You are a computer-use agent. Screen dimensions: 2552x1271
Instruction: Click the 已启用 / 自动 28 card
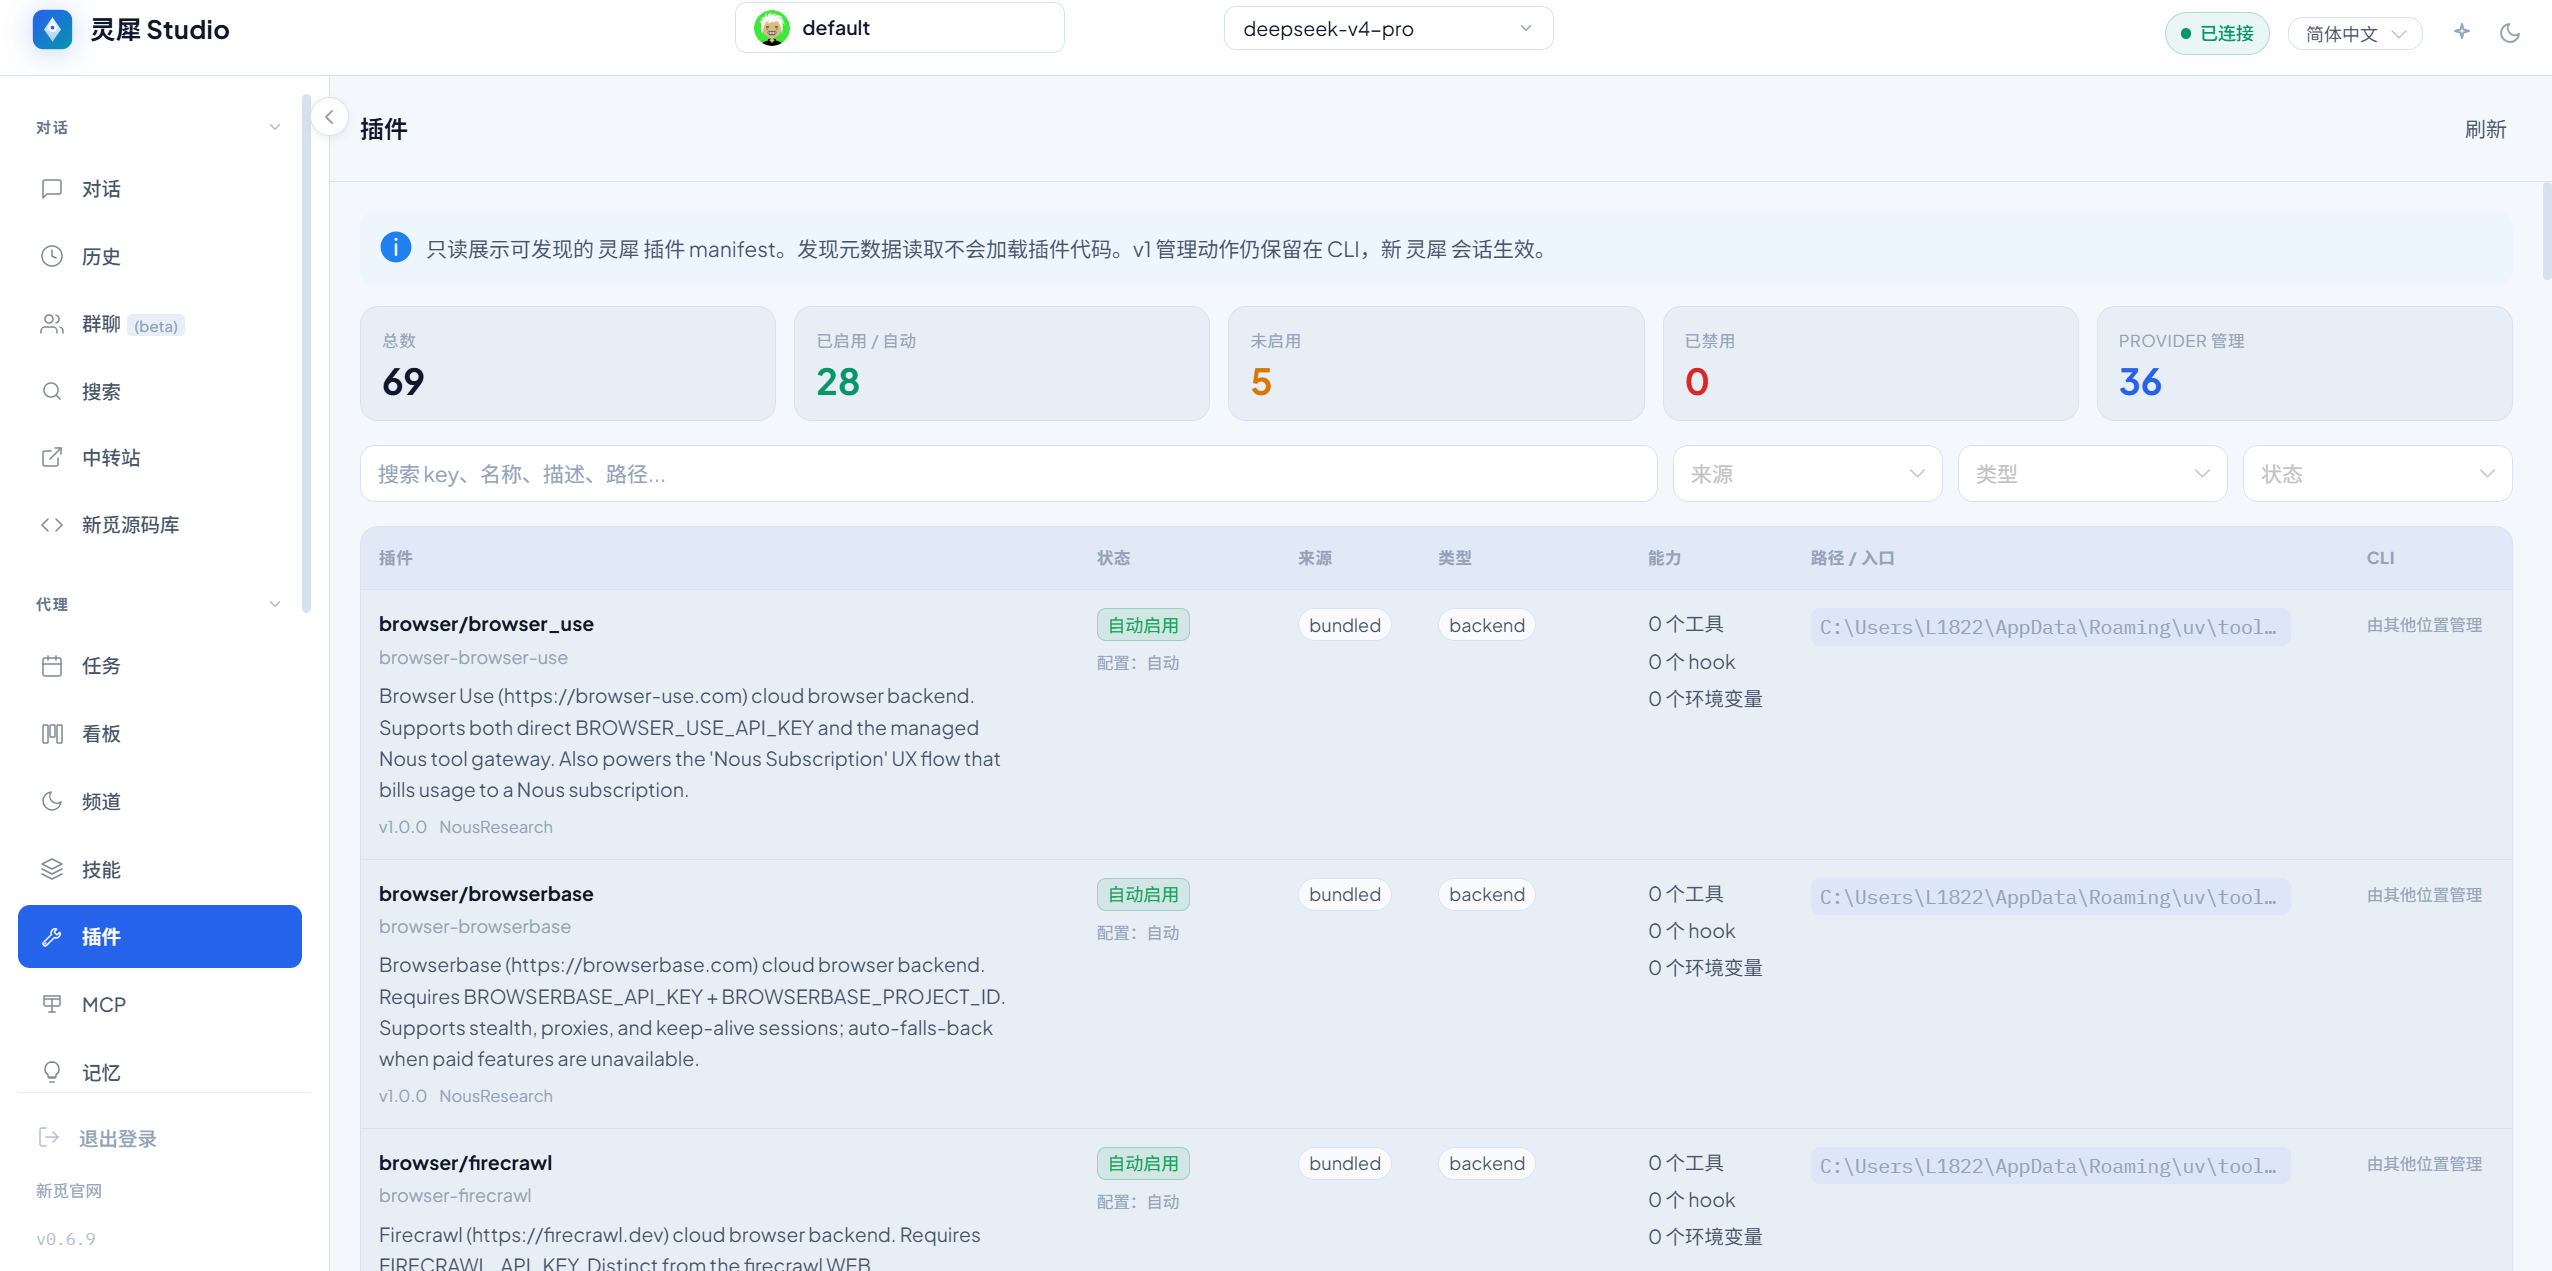(x=1002, y=364)
